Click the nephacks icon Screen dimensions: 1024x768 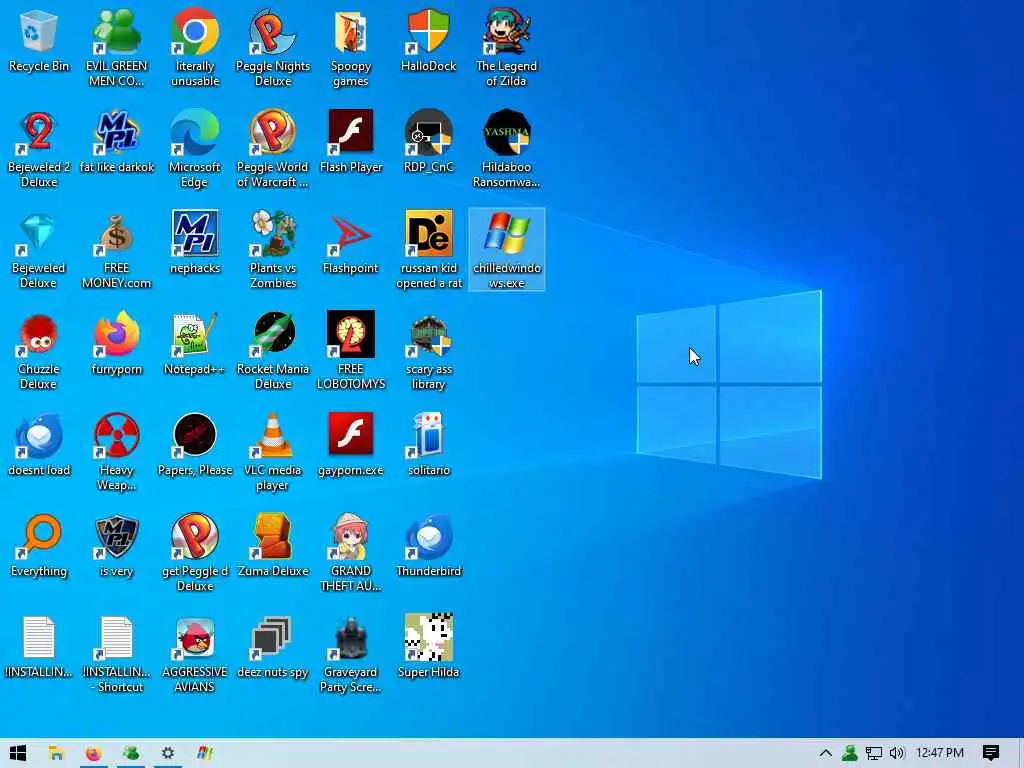pyautogui.click(x=195, y=242)
